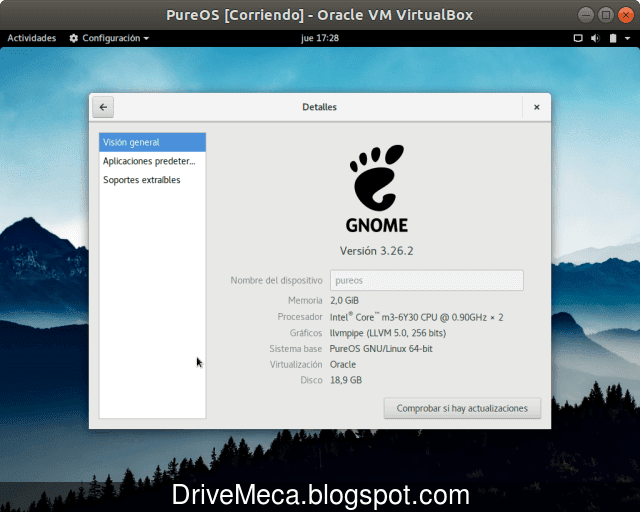The width and height of the screenshot is (640, 512).
Task: Click the Gráficos label
Action: 306,333
